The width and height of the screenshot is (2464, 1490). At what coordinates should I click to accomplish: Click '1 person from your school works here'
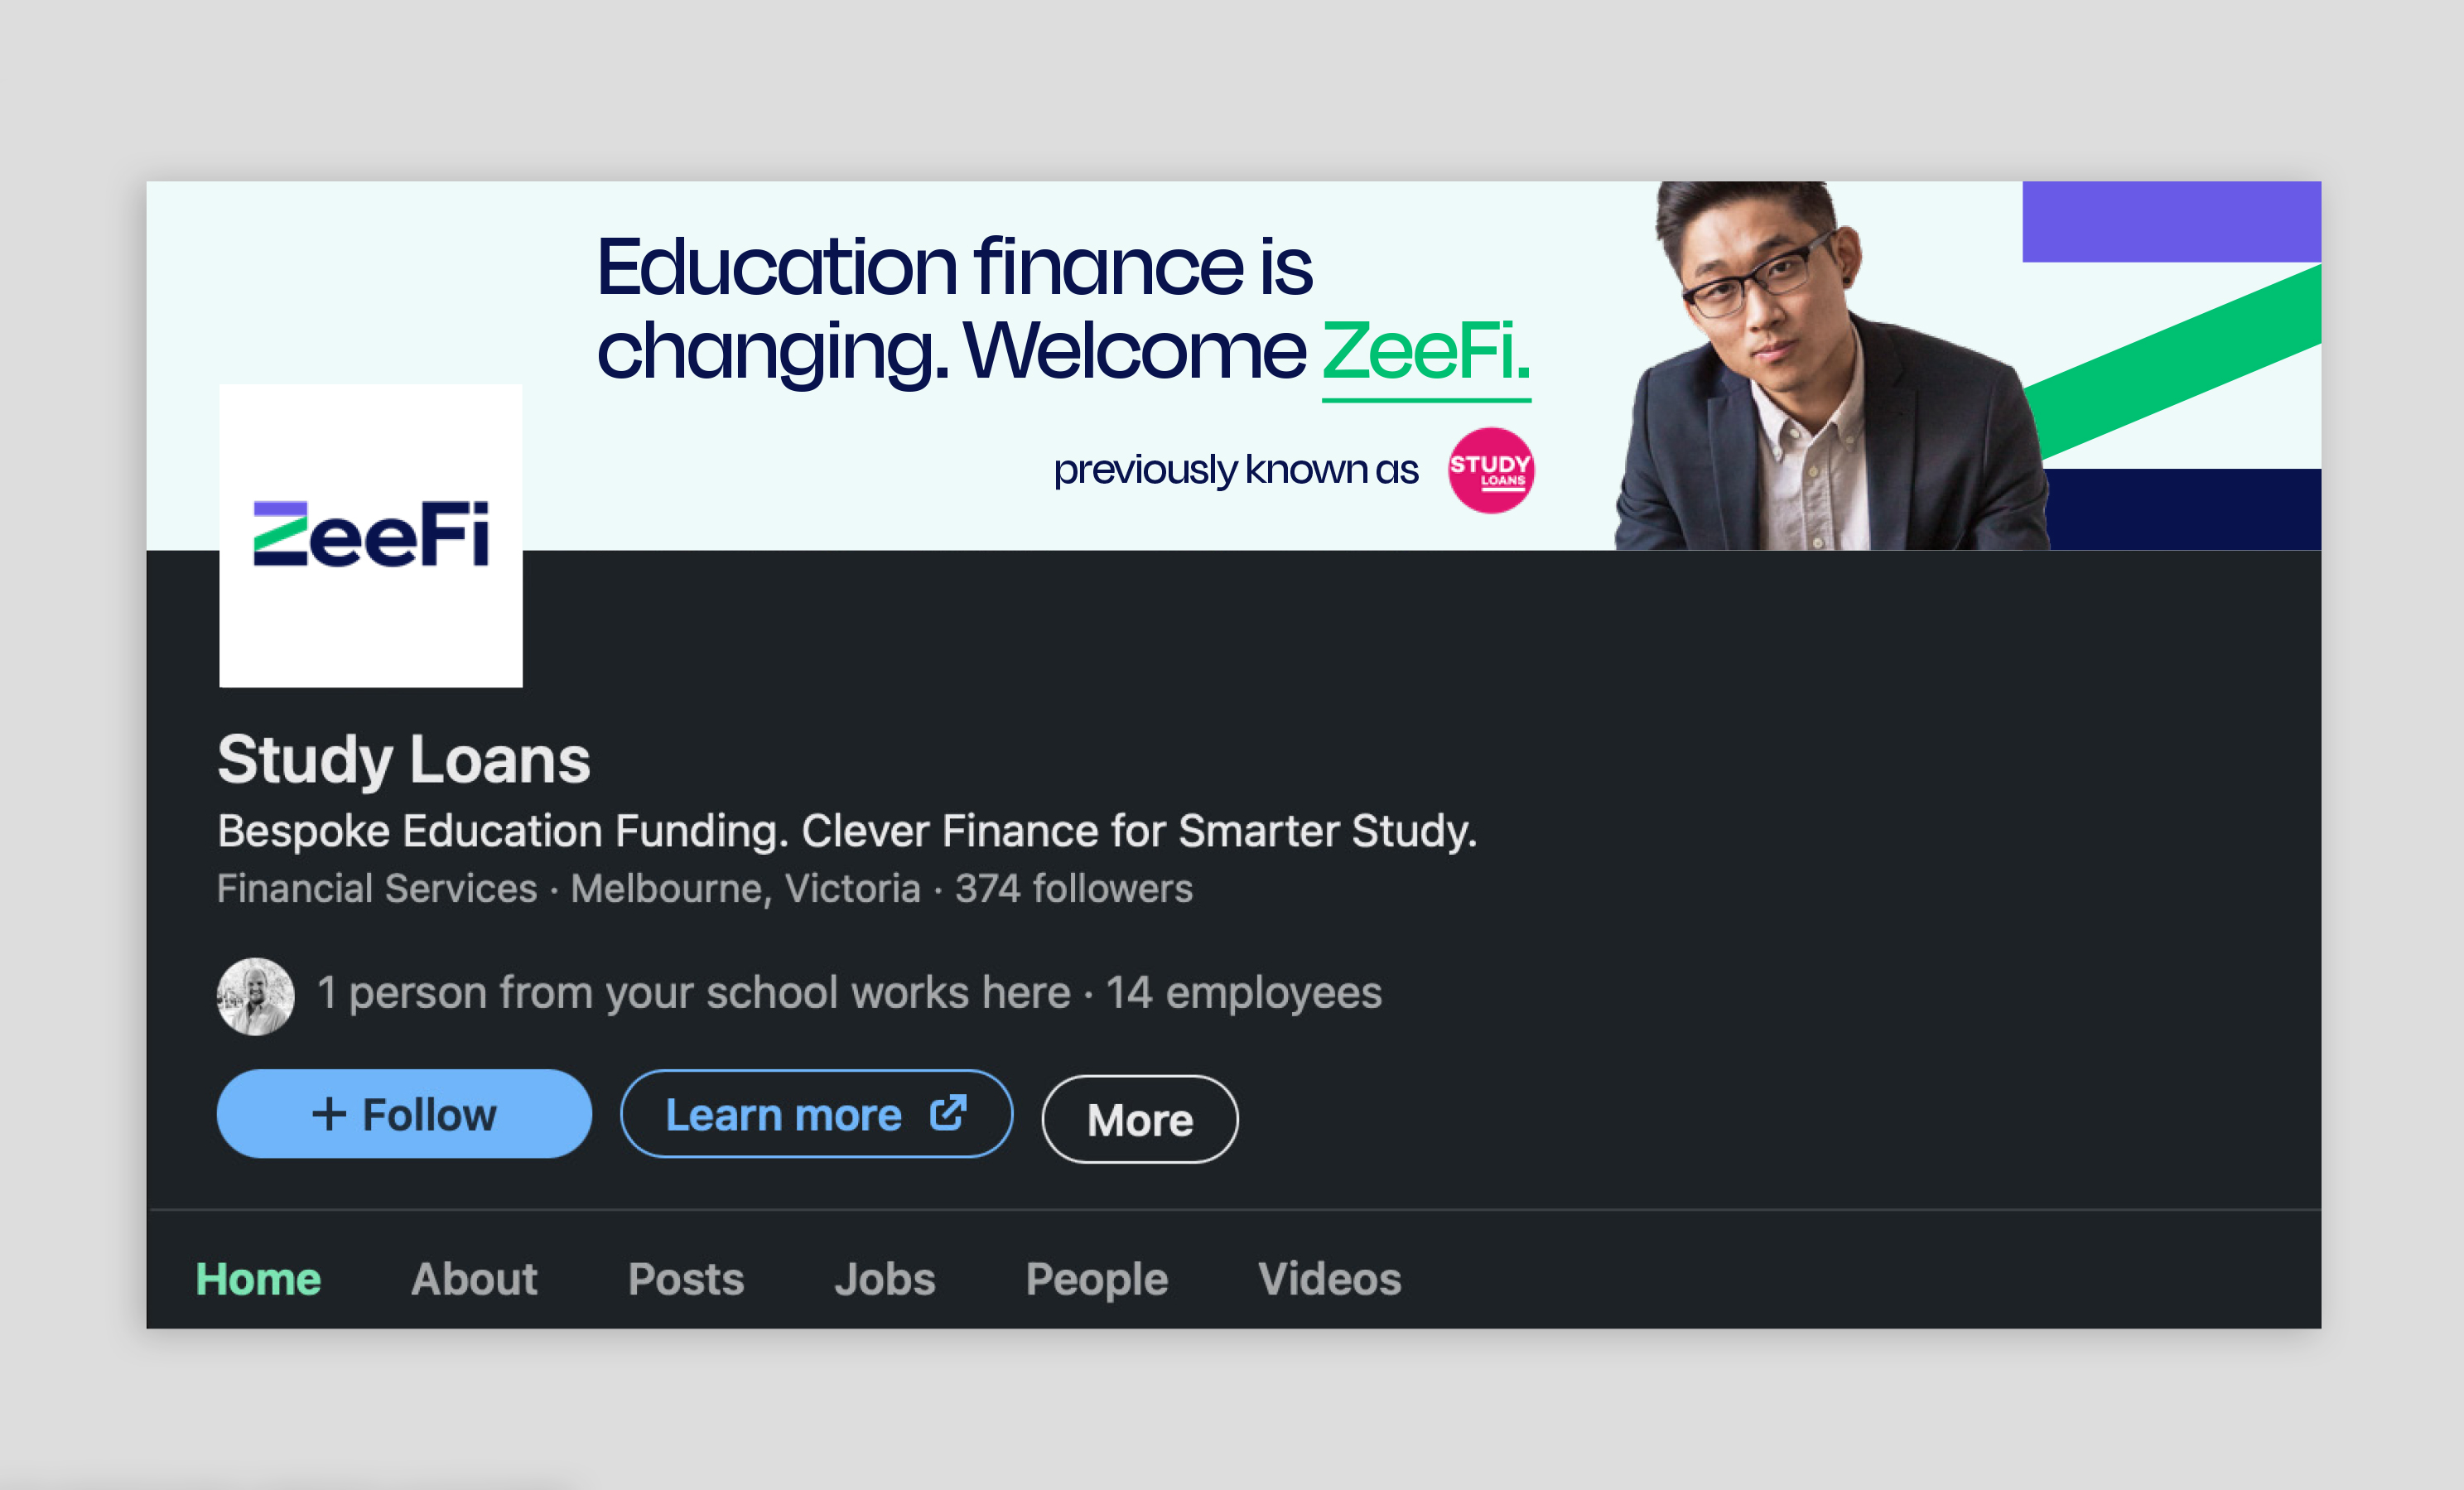(x=693, y=993)
